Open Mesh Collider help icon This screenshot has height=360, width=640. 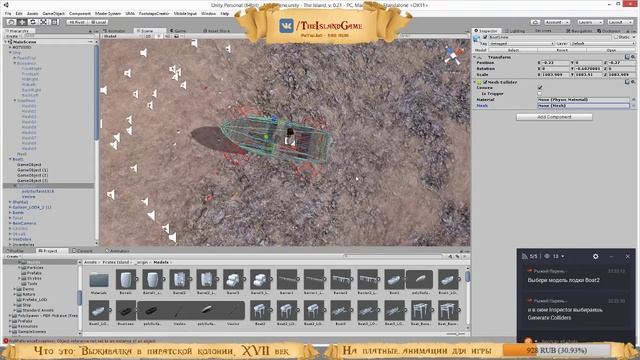(x=627, y=82)
